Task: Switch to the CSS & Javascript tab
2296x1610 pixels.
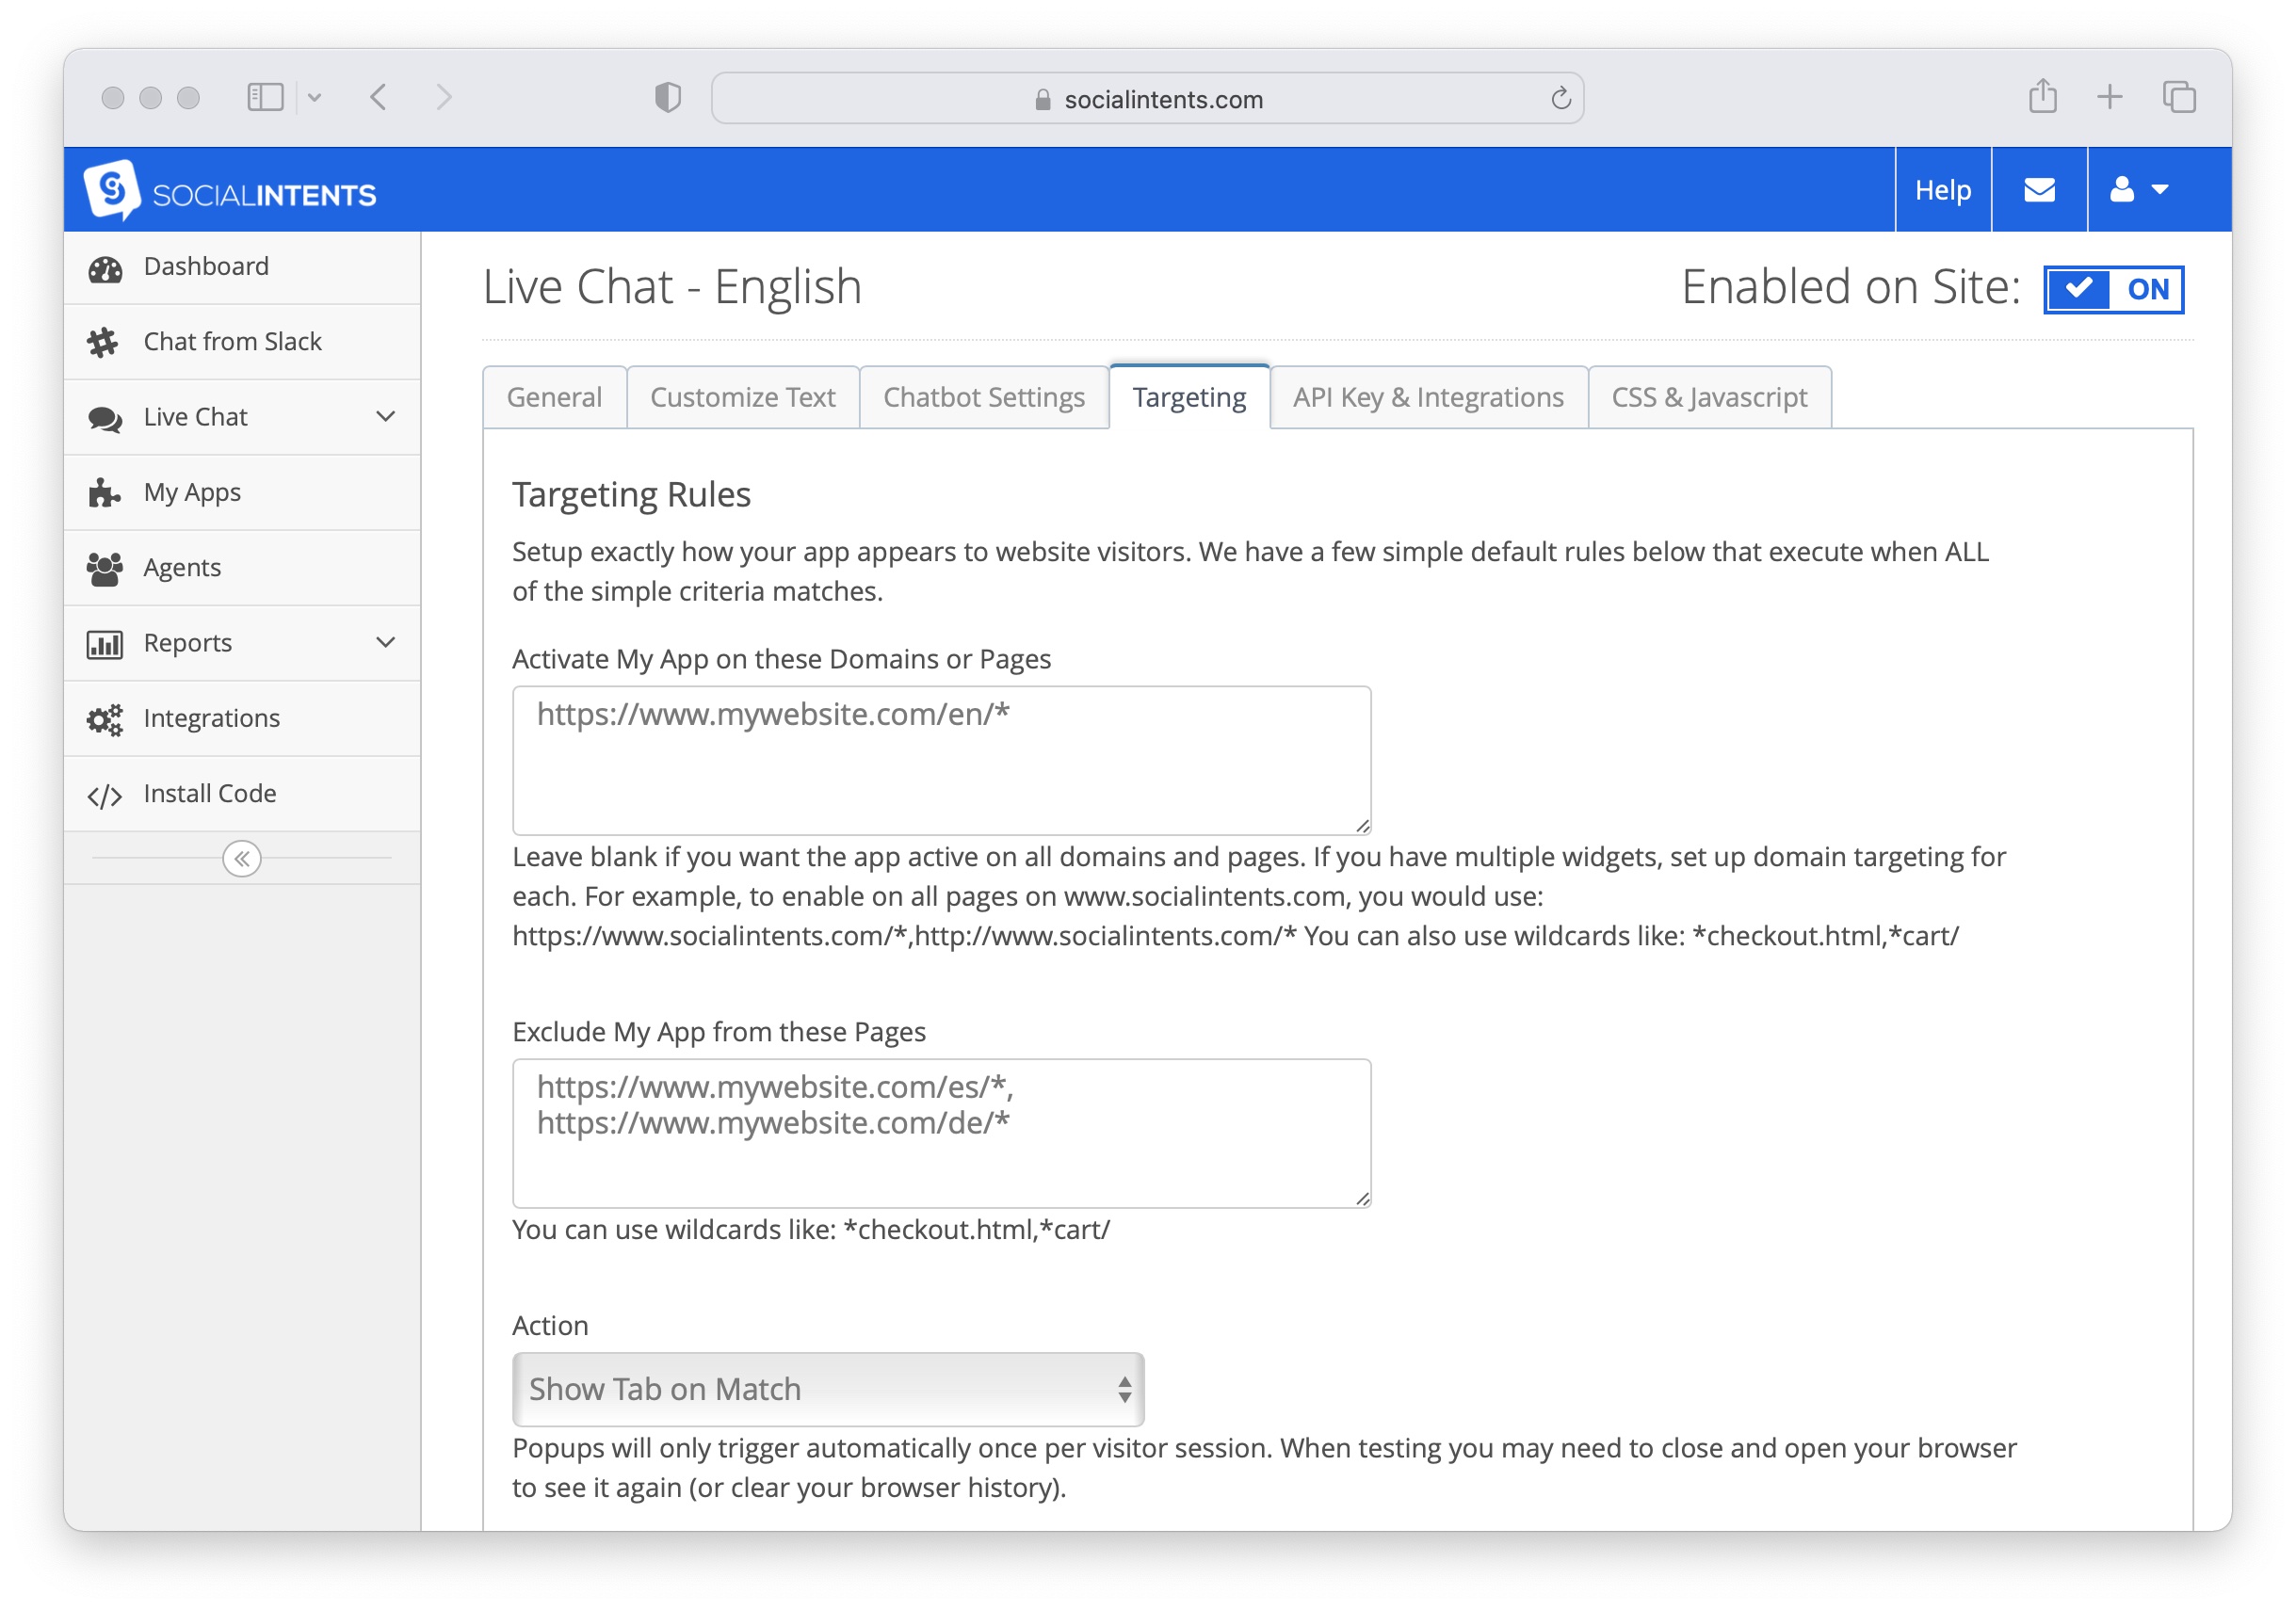Action: coord(1708,398)
